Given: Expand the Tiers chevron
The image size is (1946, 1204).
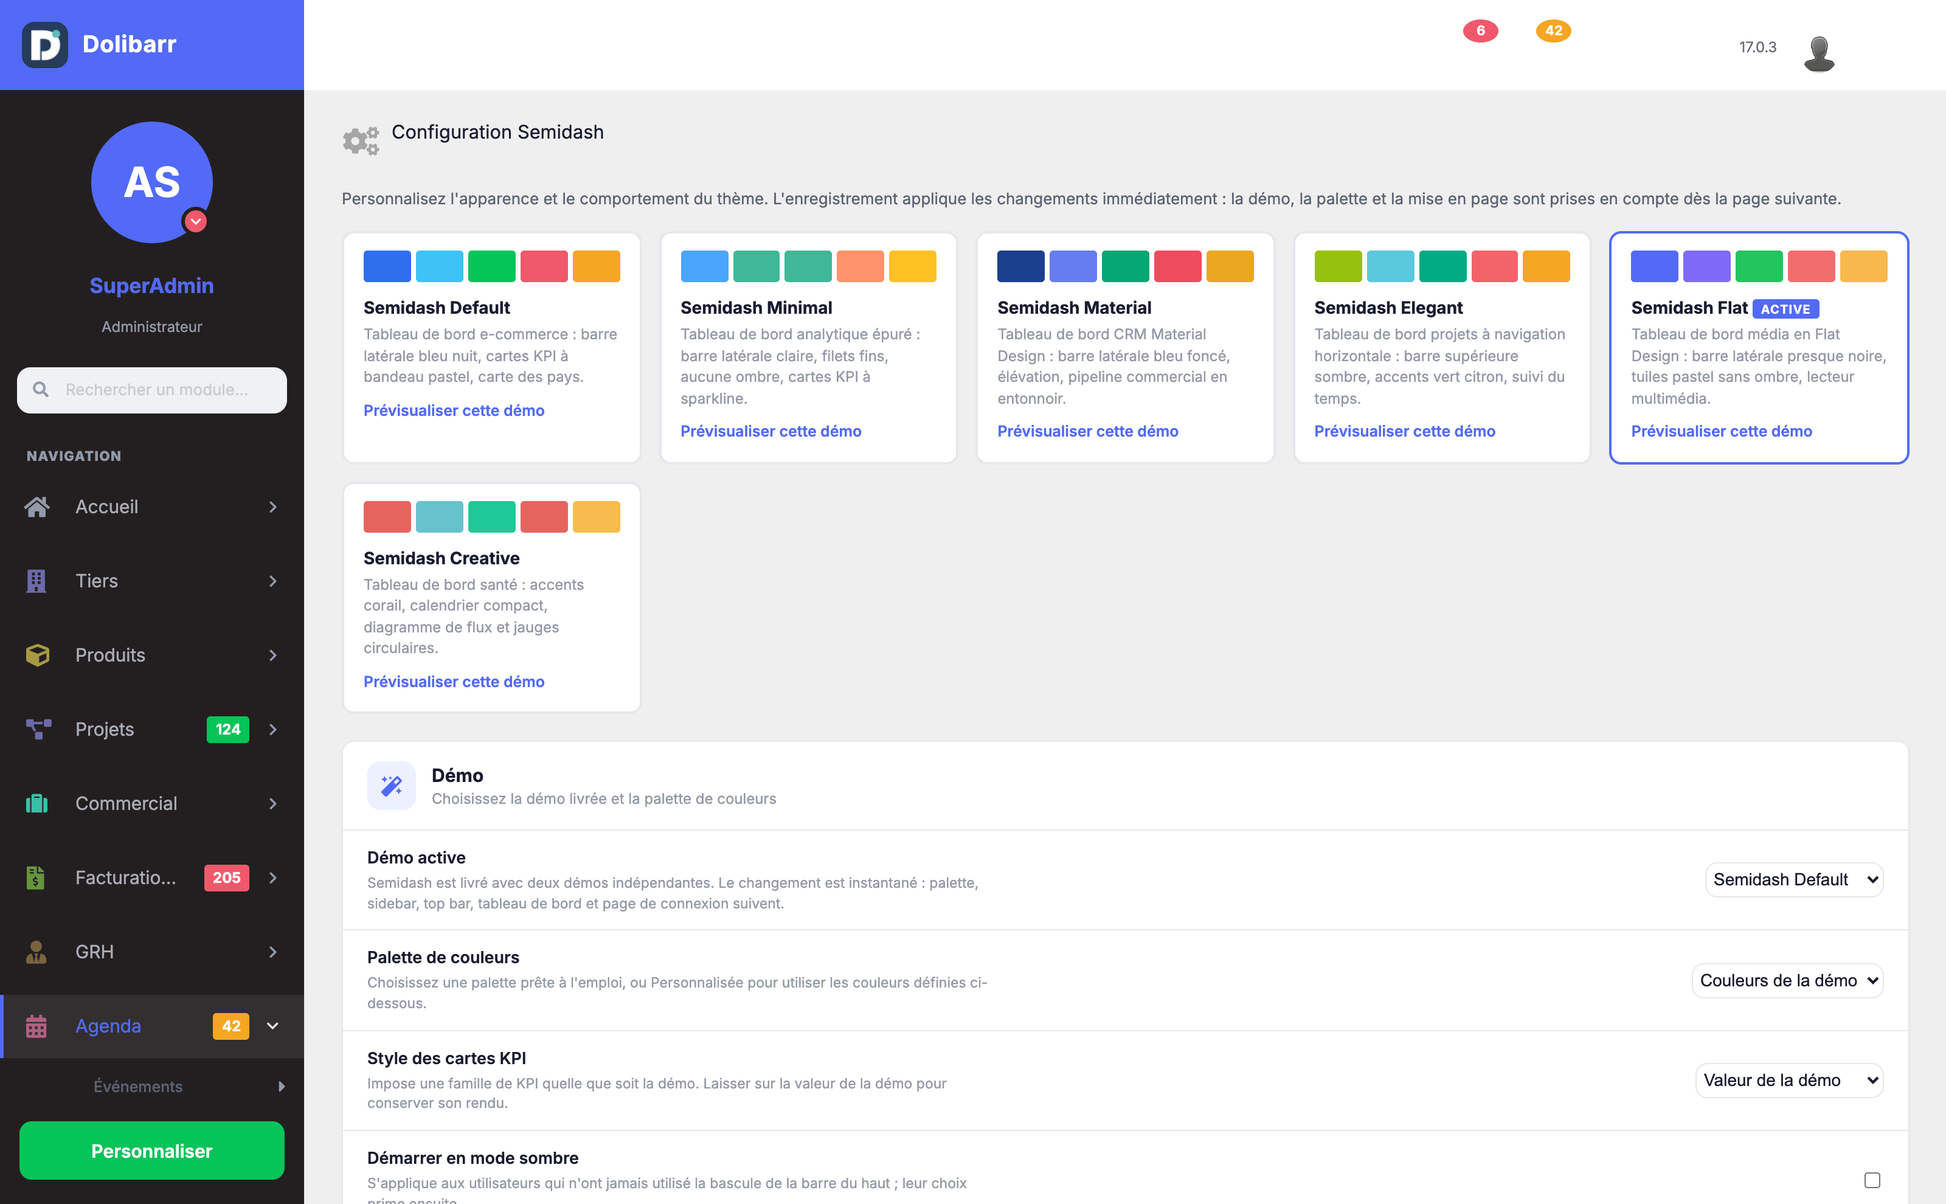Looking at the screenshot, I should point(273,581).
